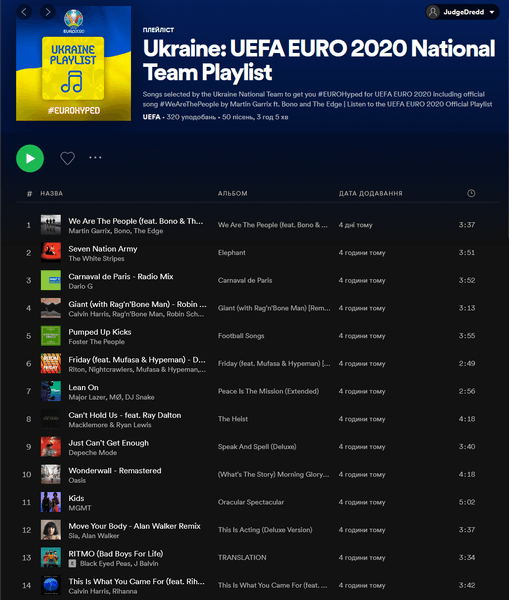Viewport: 509px width, 600px height.
Task: Click the Kids album art thumbnail
Action: tap(51, 502)
